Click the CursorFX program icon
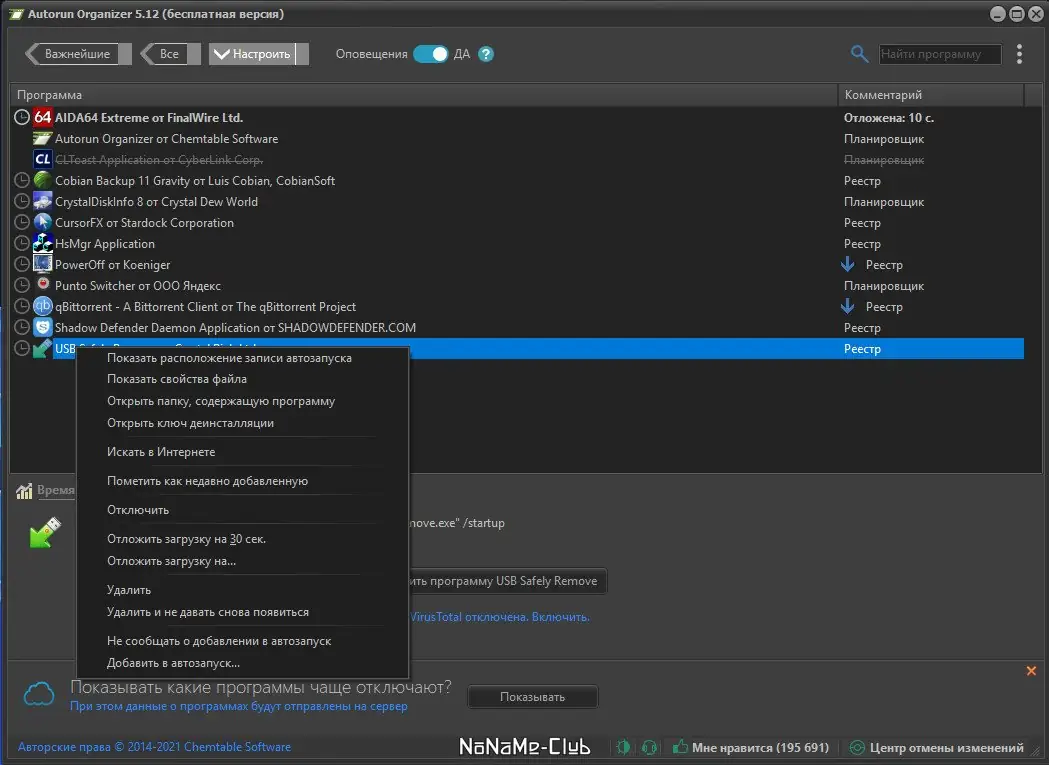1049x765 pixels. (x=43, y=222)
